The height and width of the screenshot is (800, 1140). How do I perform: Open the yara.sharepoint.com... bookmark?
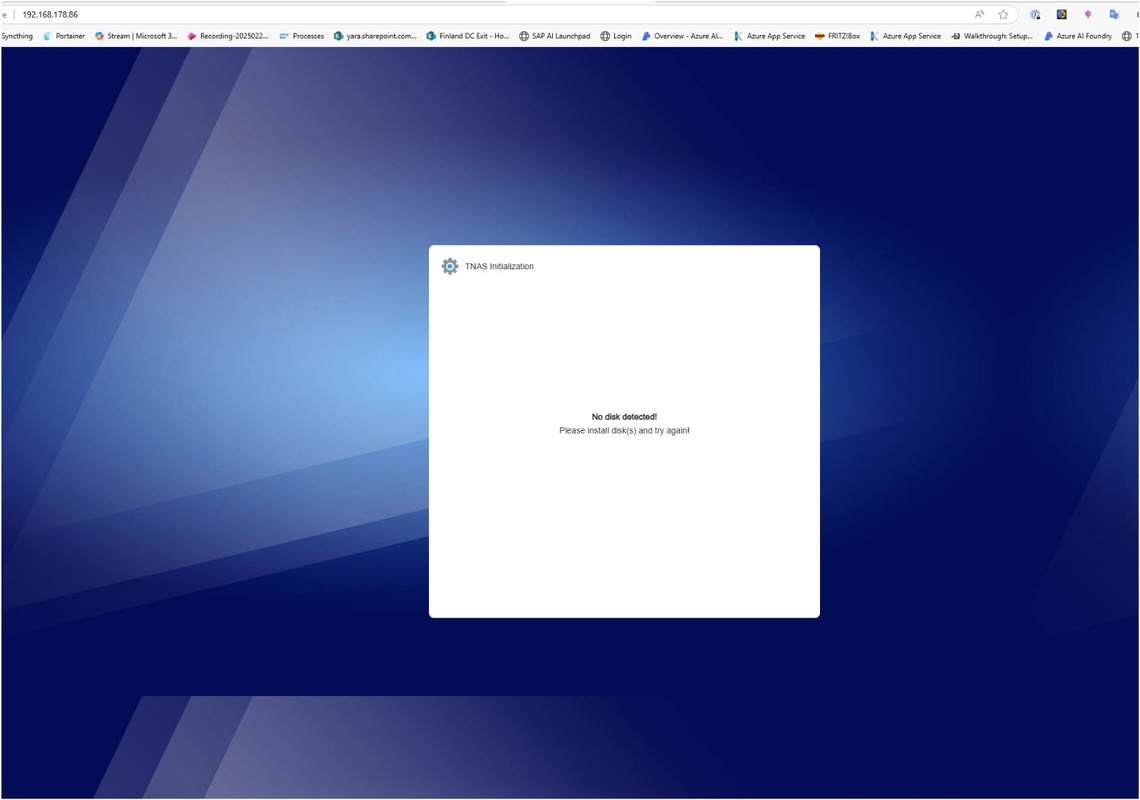tap(375, 36)
